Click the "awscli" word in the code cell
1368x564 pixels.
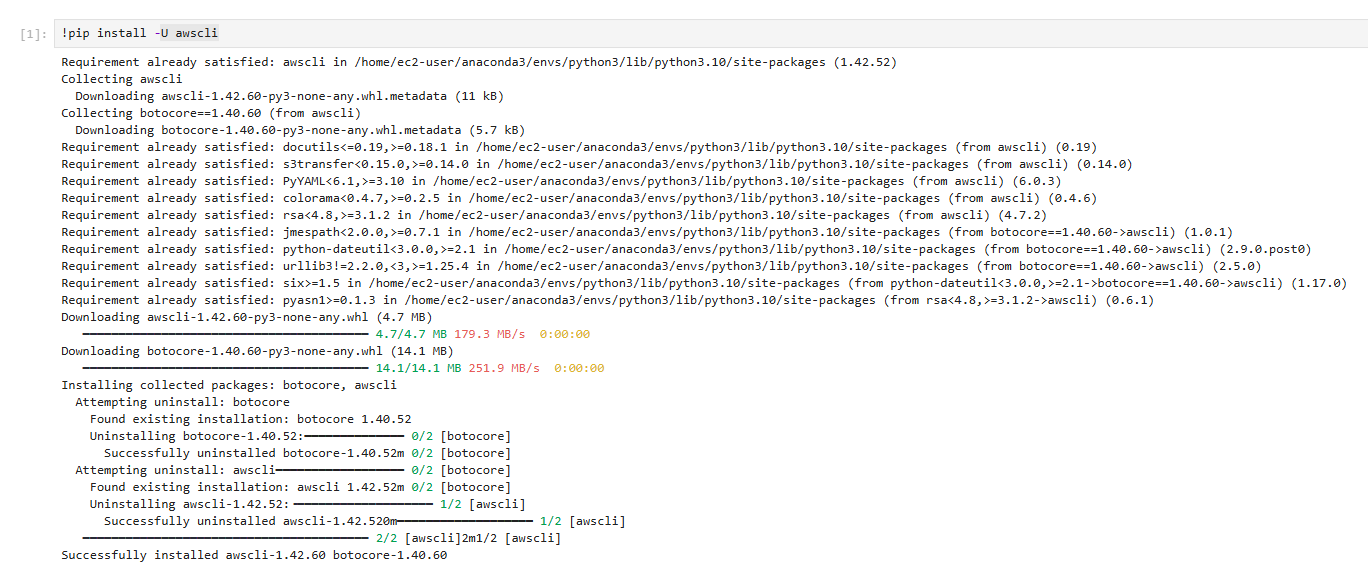pos(196,33)
